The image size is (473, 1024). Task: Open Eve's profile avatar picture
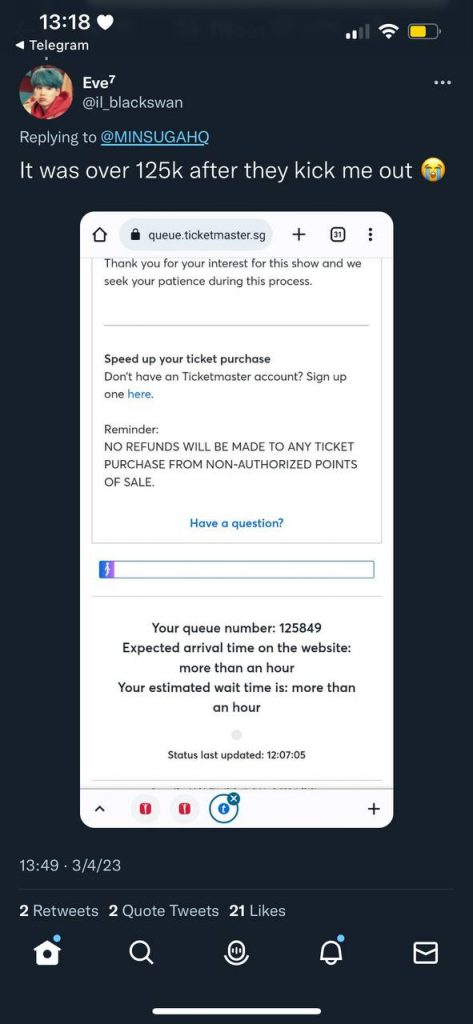pyautogui.click(x=46, y=91)
